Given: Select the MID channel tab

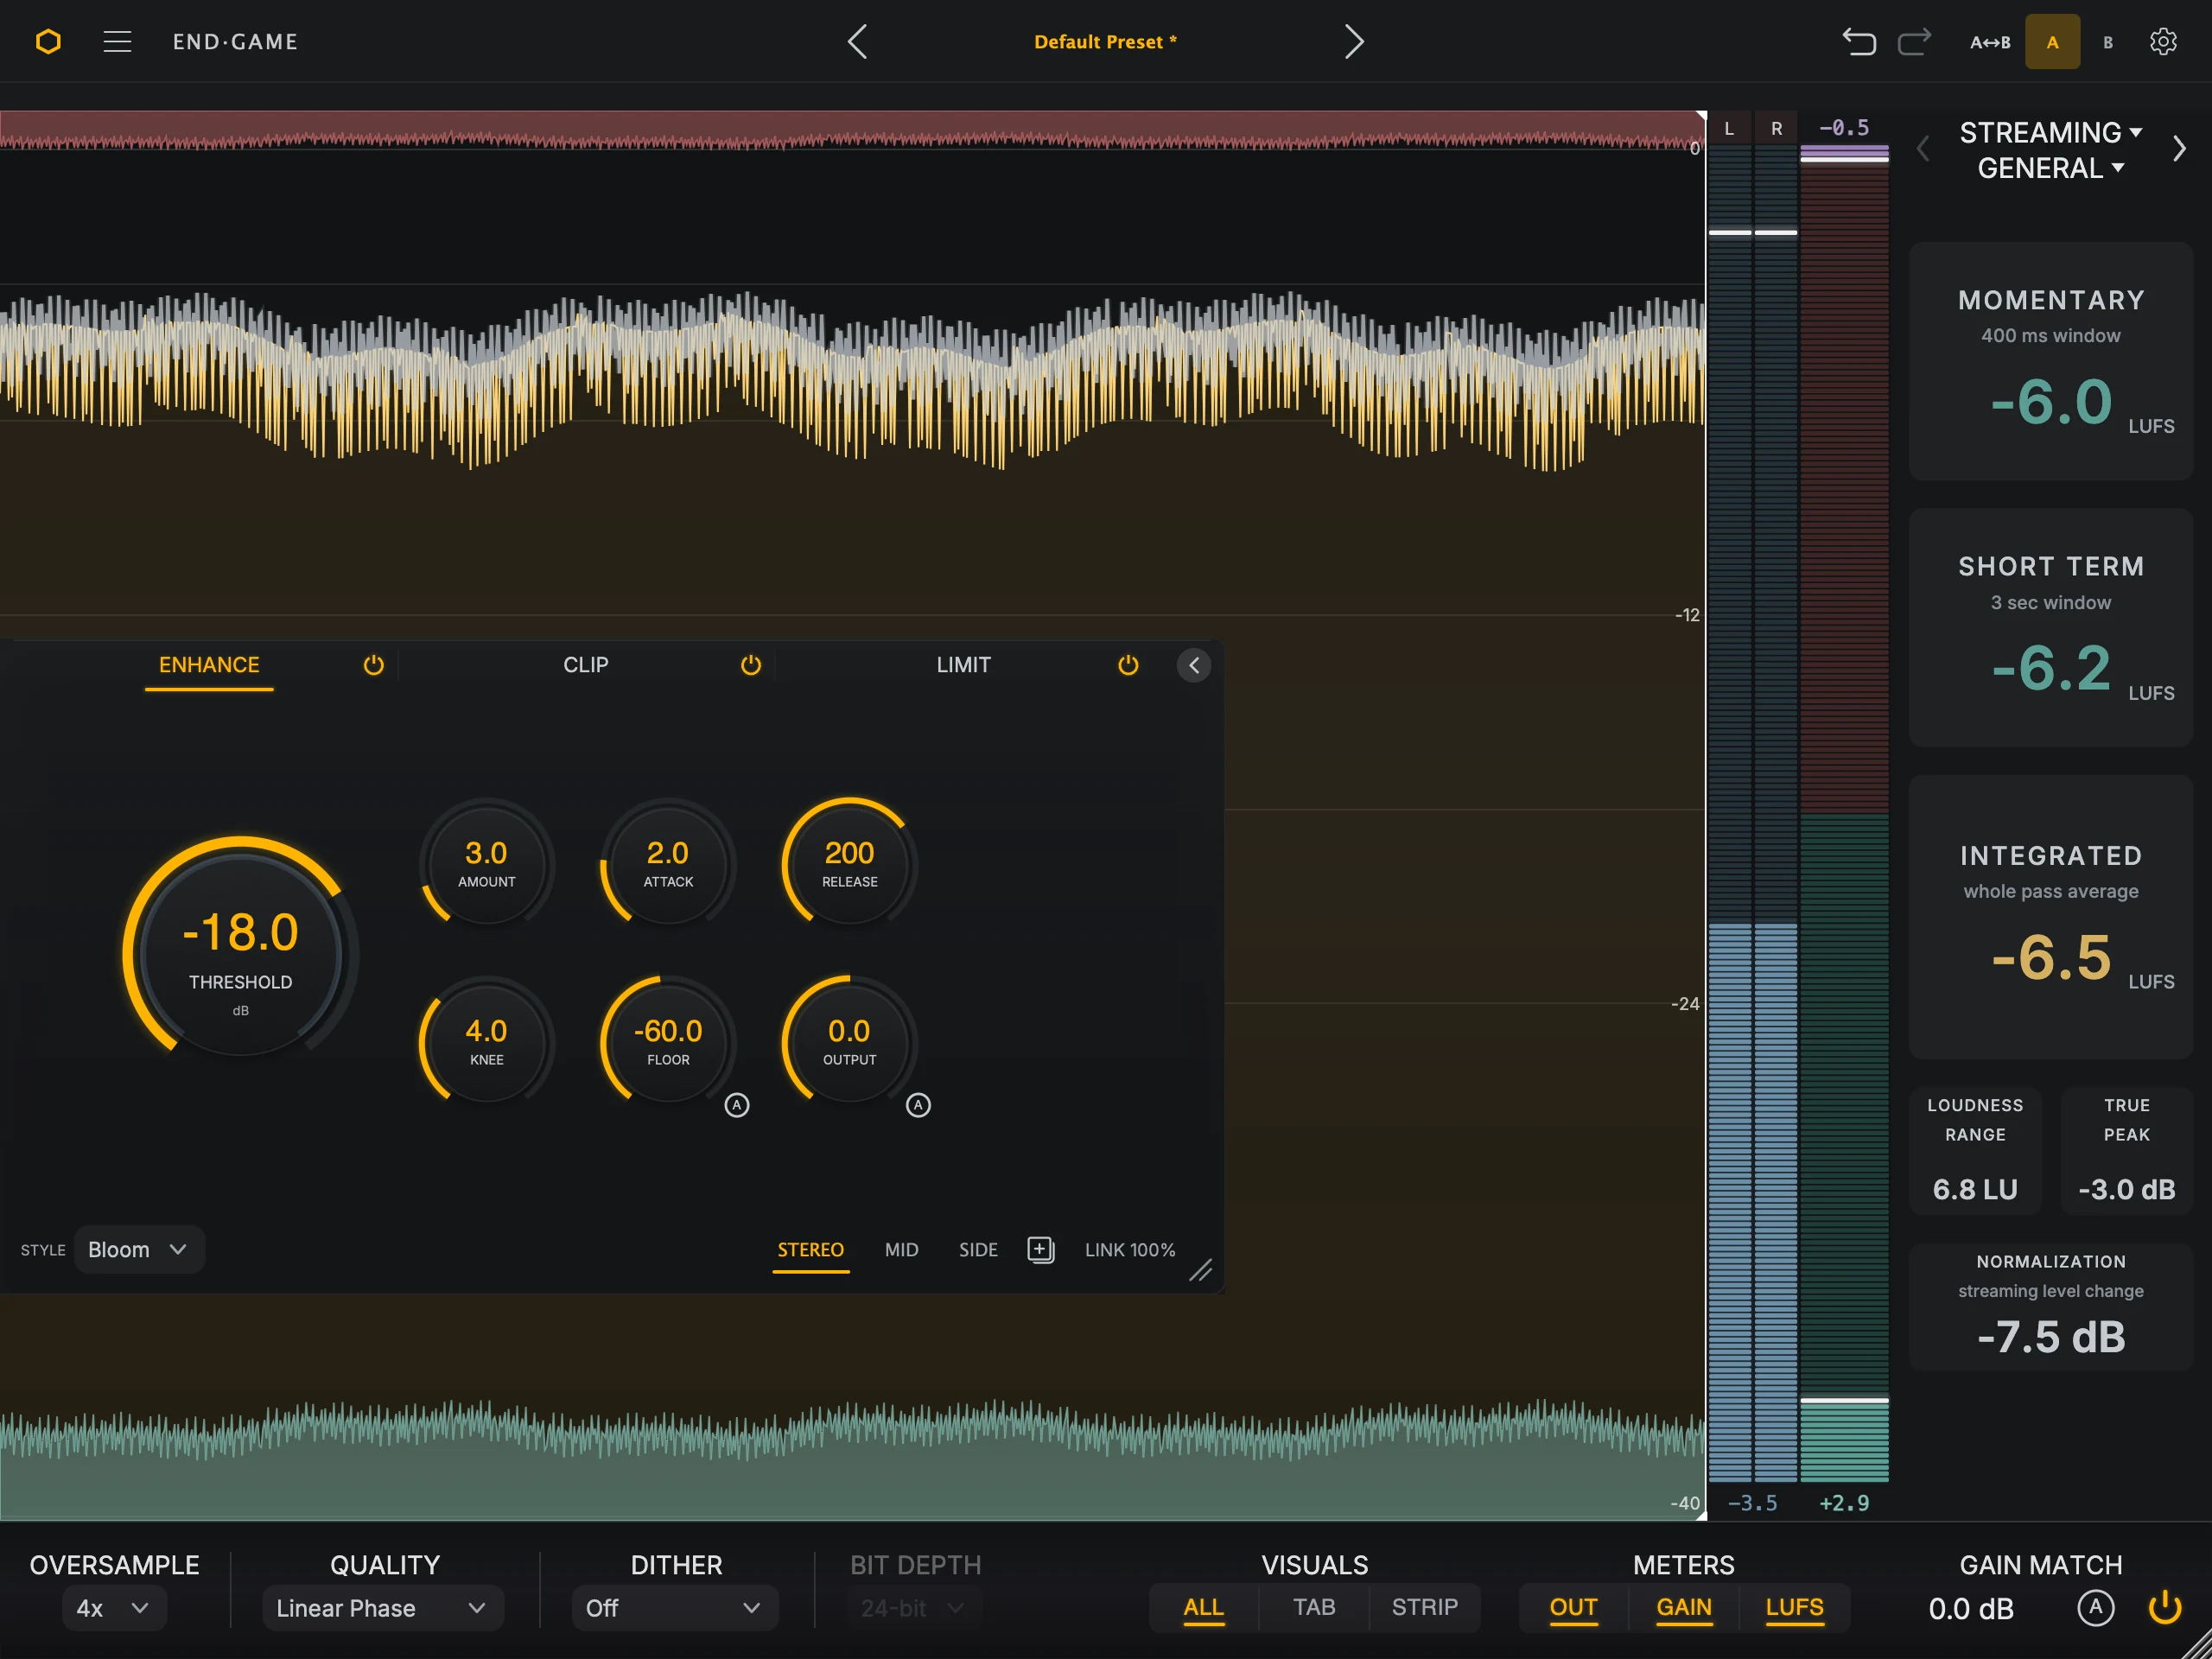Looking at the screenshot, I should 902,1250.
